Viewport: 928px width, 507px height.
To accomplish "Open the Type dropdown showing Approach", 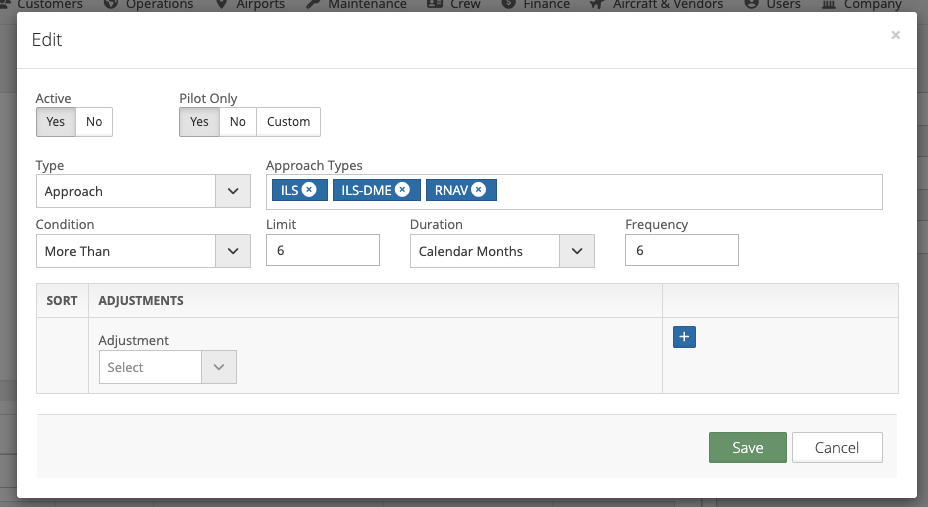I will pyautogui.click(x=143, y=191).
